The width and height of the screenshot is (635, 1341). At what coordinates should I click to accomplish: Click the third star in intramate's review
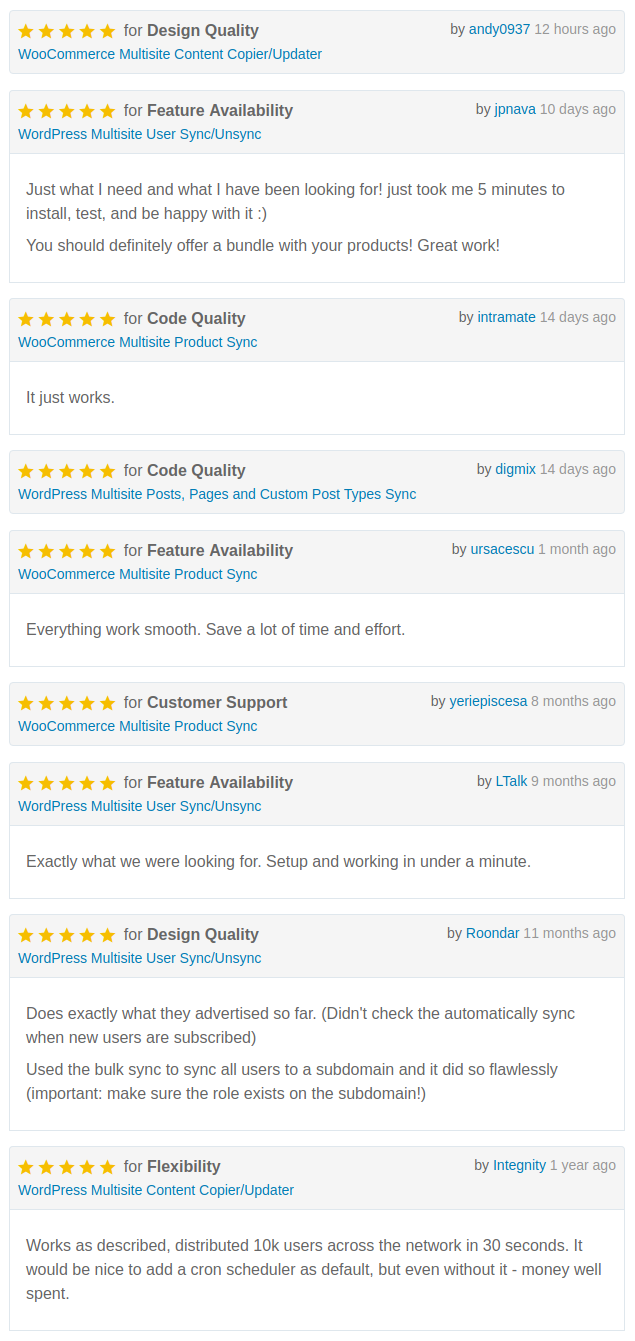pyautogui.click(x=67, y=319)
